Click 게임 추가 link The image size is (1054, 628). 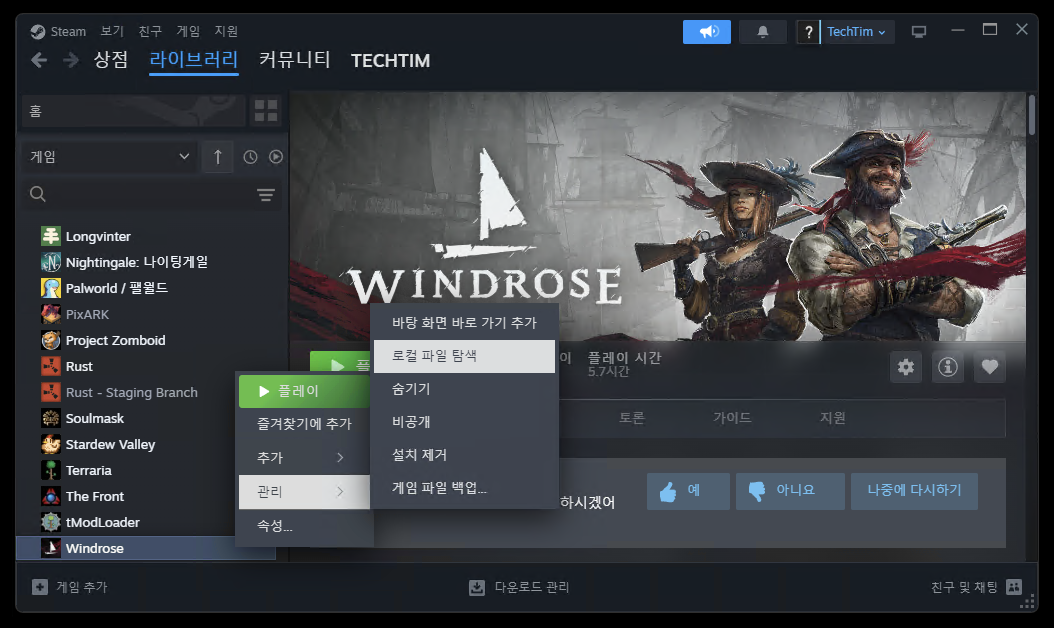pyautogui.click(x=81, y=587)
